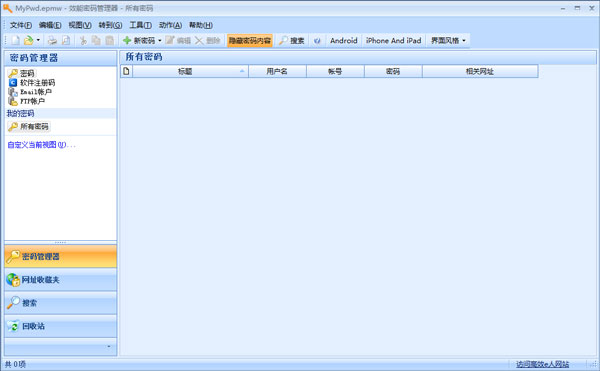Open the 文件(F) menu
The image size is (600, 371).
[21, 25]
